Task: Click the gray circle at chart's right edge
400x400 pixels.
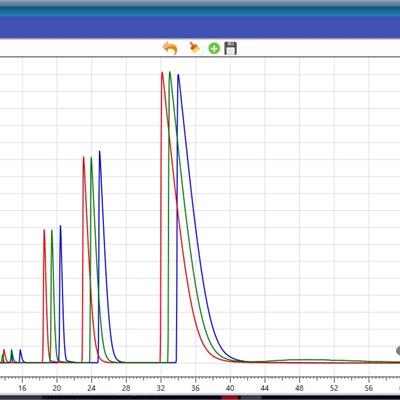Action: click(x=398, y=351)
